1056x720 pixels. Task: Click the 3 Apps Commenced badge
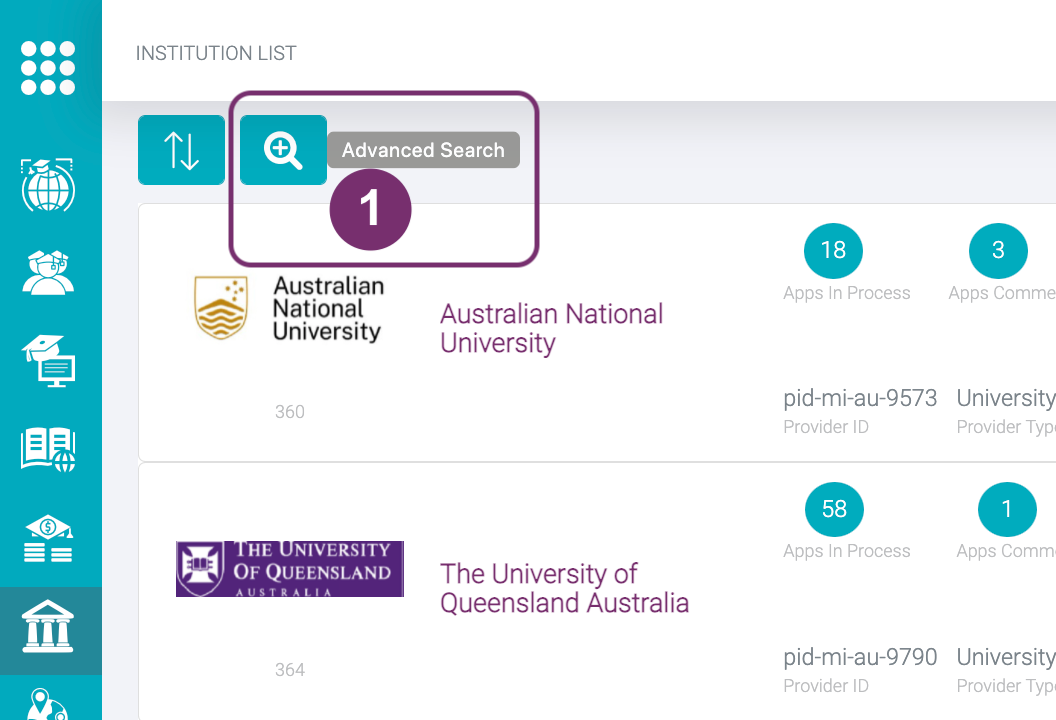coord(998,250)
